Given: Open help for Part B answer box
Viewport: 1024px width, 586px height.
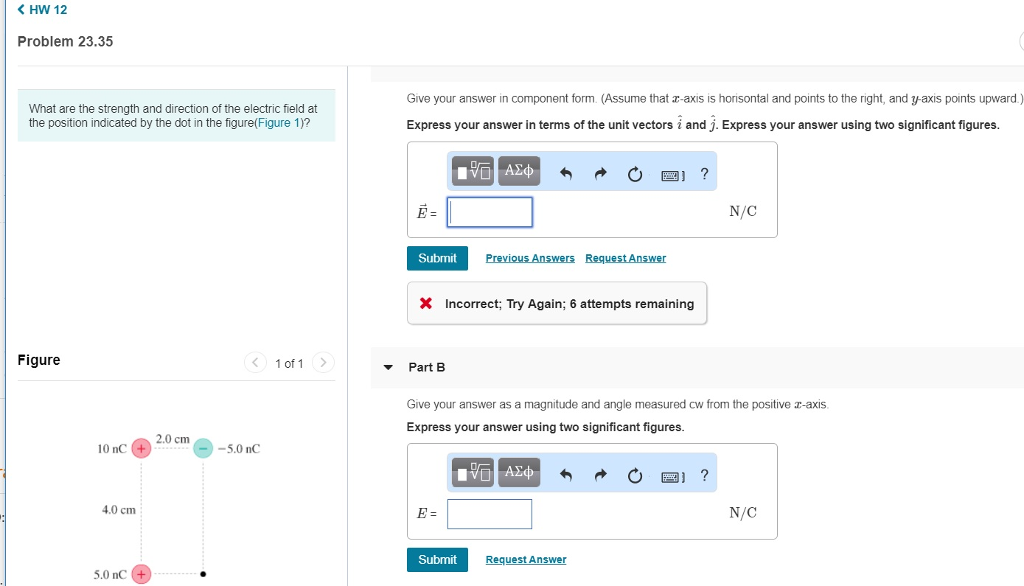Looking at the screenshot, I should click(x=705, y=476).
